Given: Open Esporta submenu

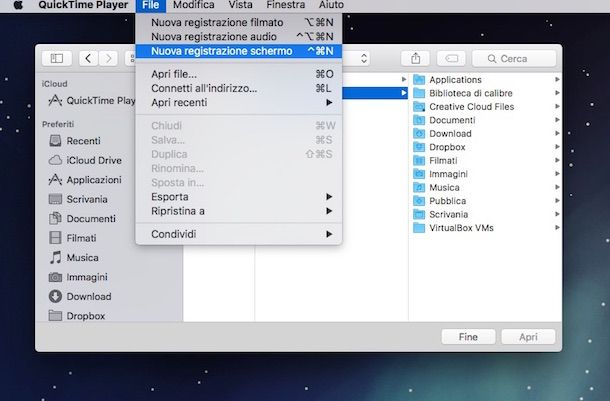Looking at the screenshot, I should (239, 197).
